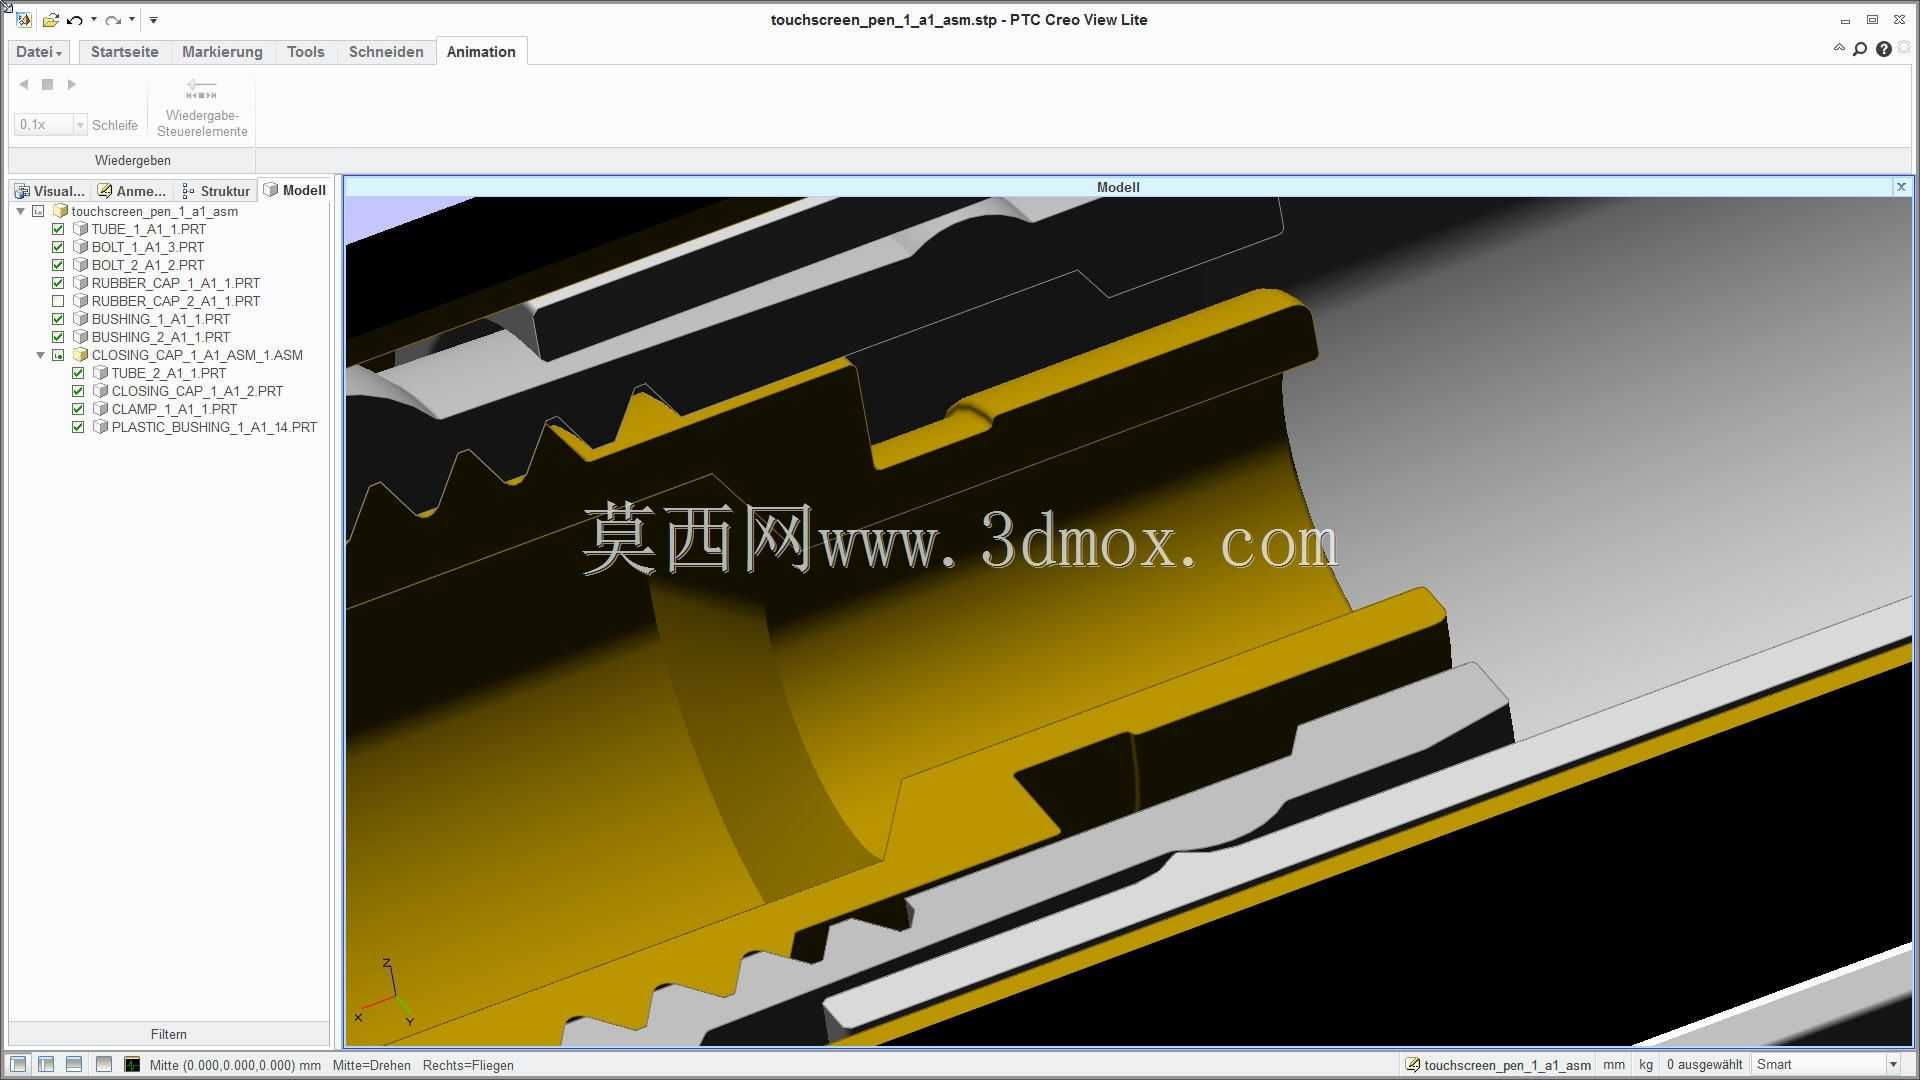Click the Filtern button below the tree
The width and height of the screenshot is (1920, 1080).
click(x=169, y=1034)
